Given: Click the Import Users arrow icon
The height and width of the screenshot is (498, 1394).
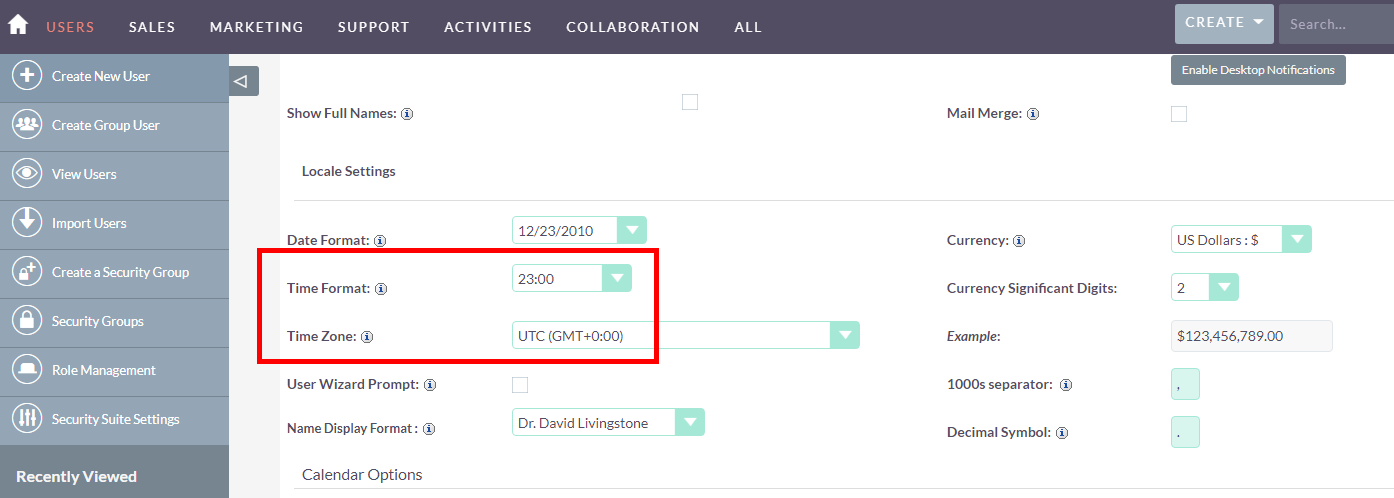Looking at the screenshot, I should pyautogui.click(x=26, y=223).
